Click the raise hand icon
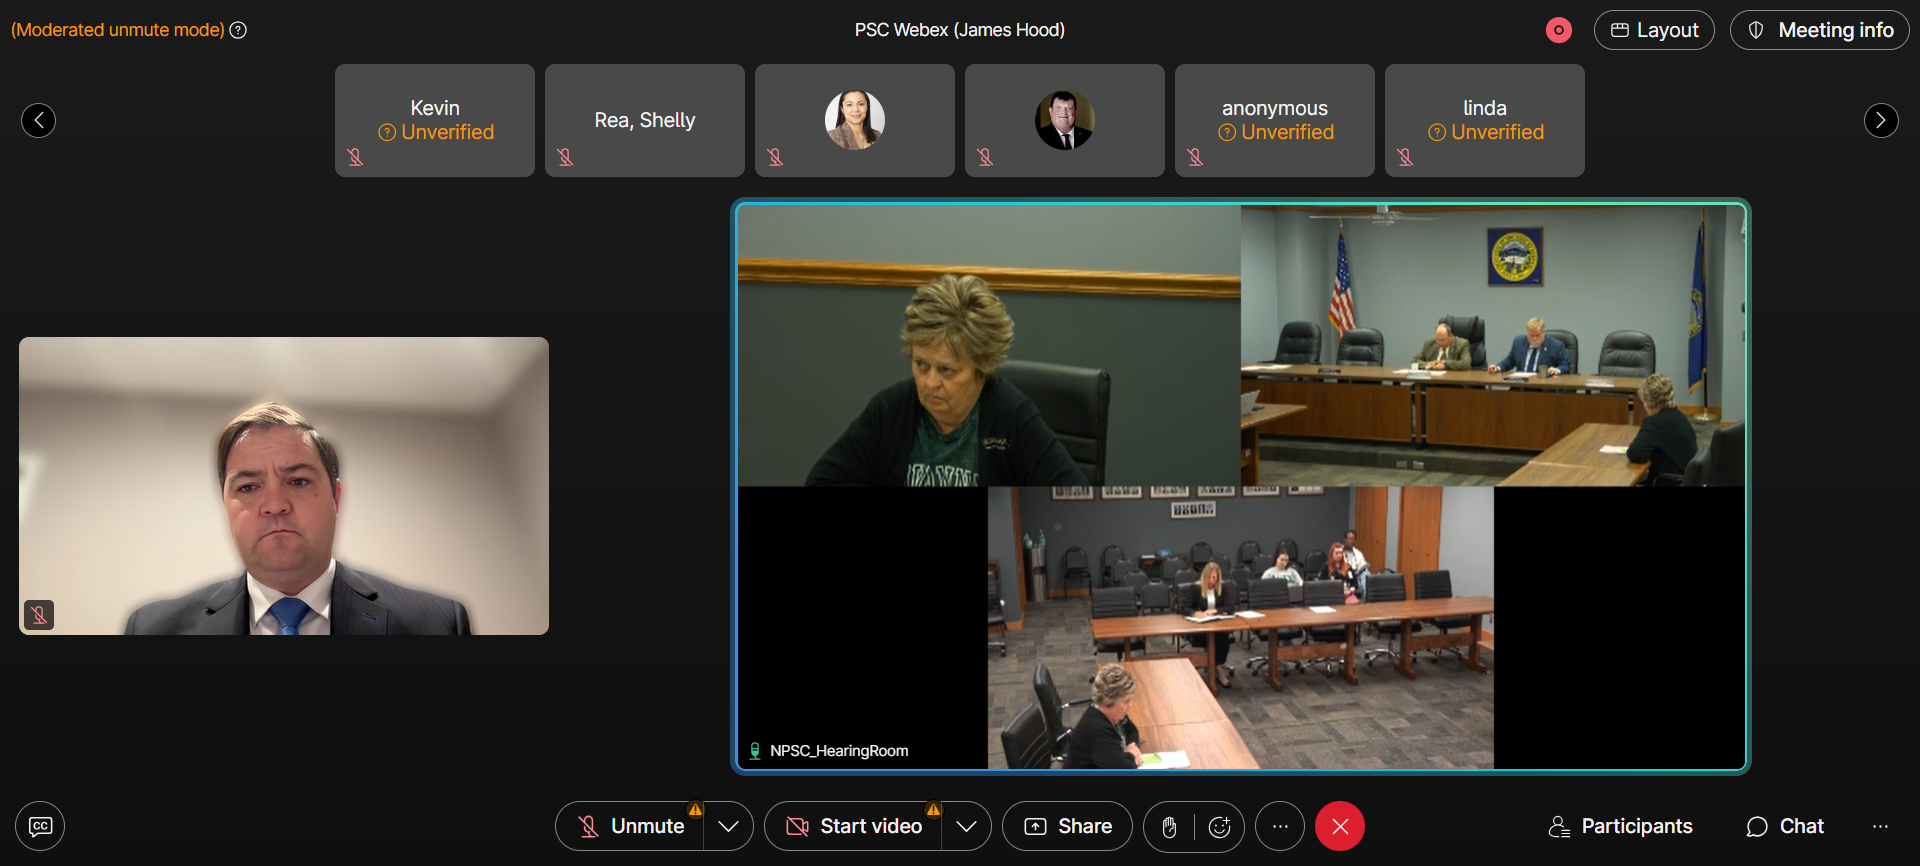 1169,826
